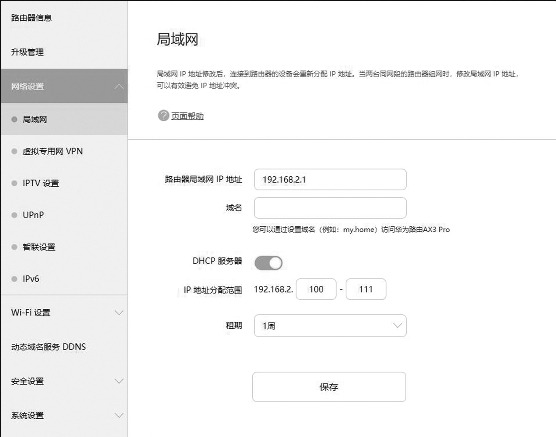
Task: Click the DHCP range start field 100
Action: 316,289
